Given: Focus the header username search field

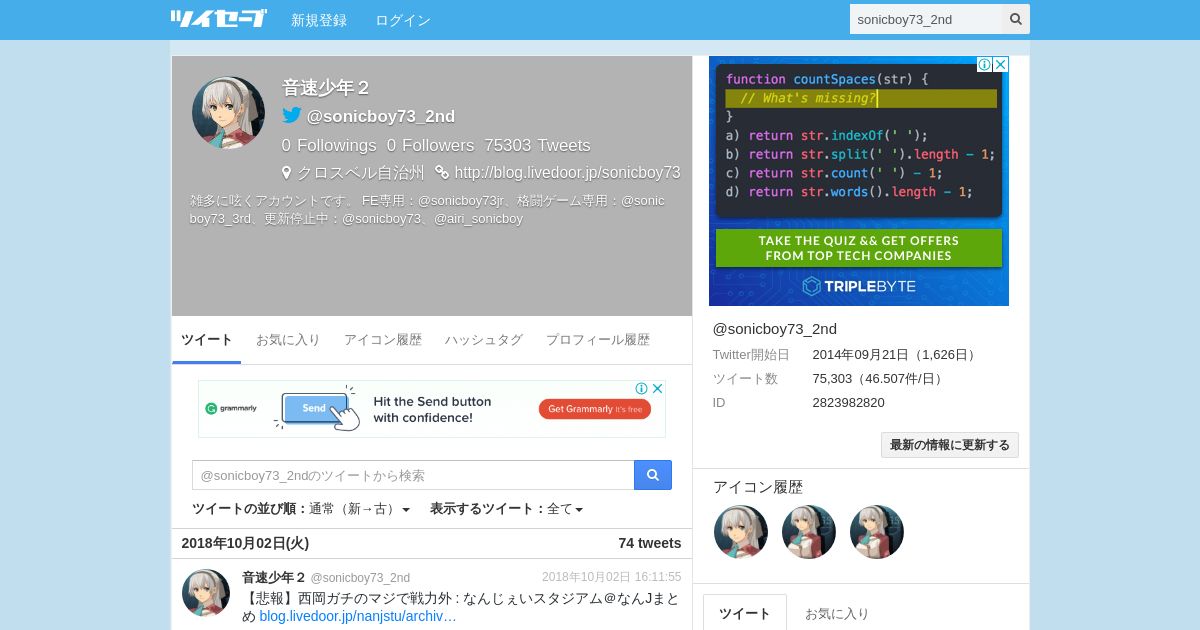Looking at the screenshot, I should (x=926, y=19).
